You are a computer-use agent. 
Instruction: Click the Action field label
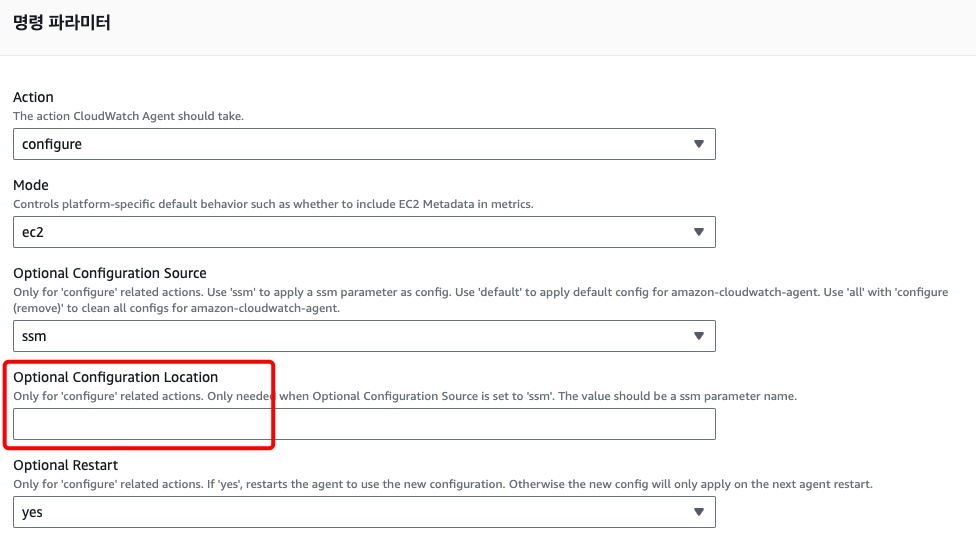tap(33, 97)
